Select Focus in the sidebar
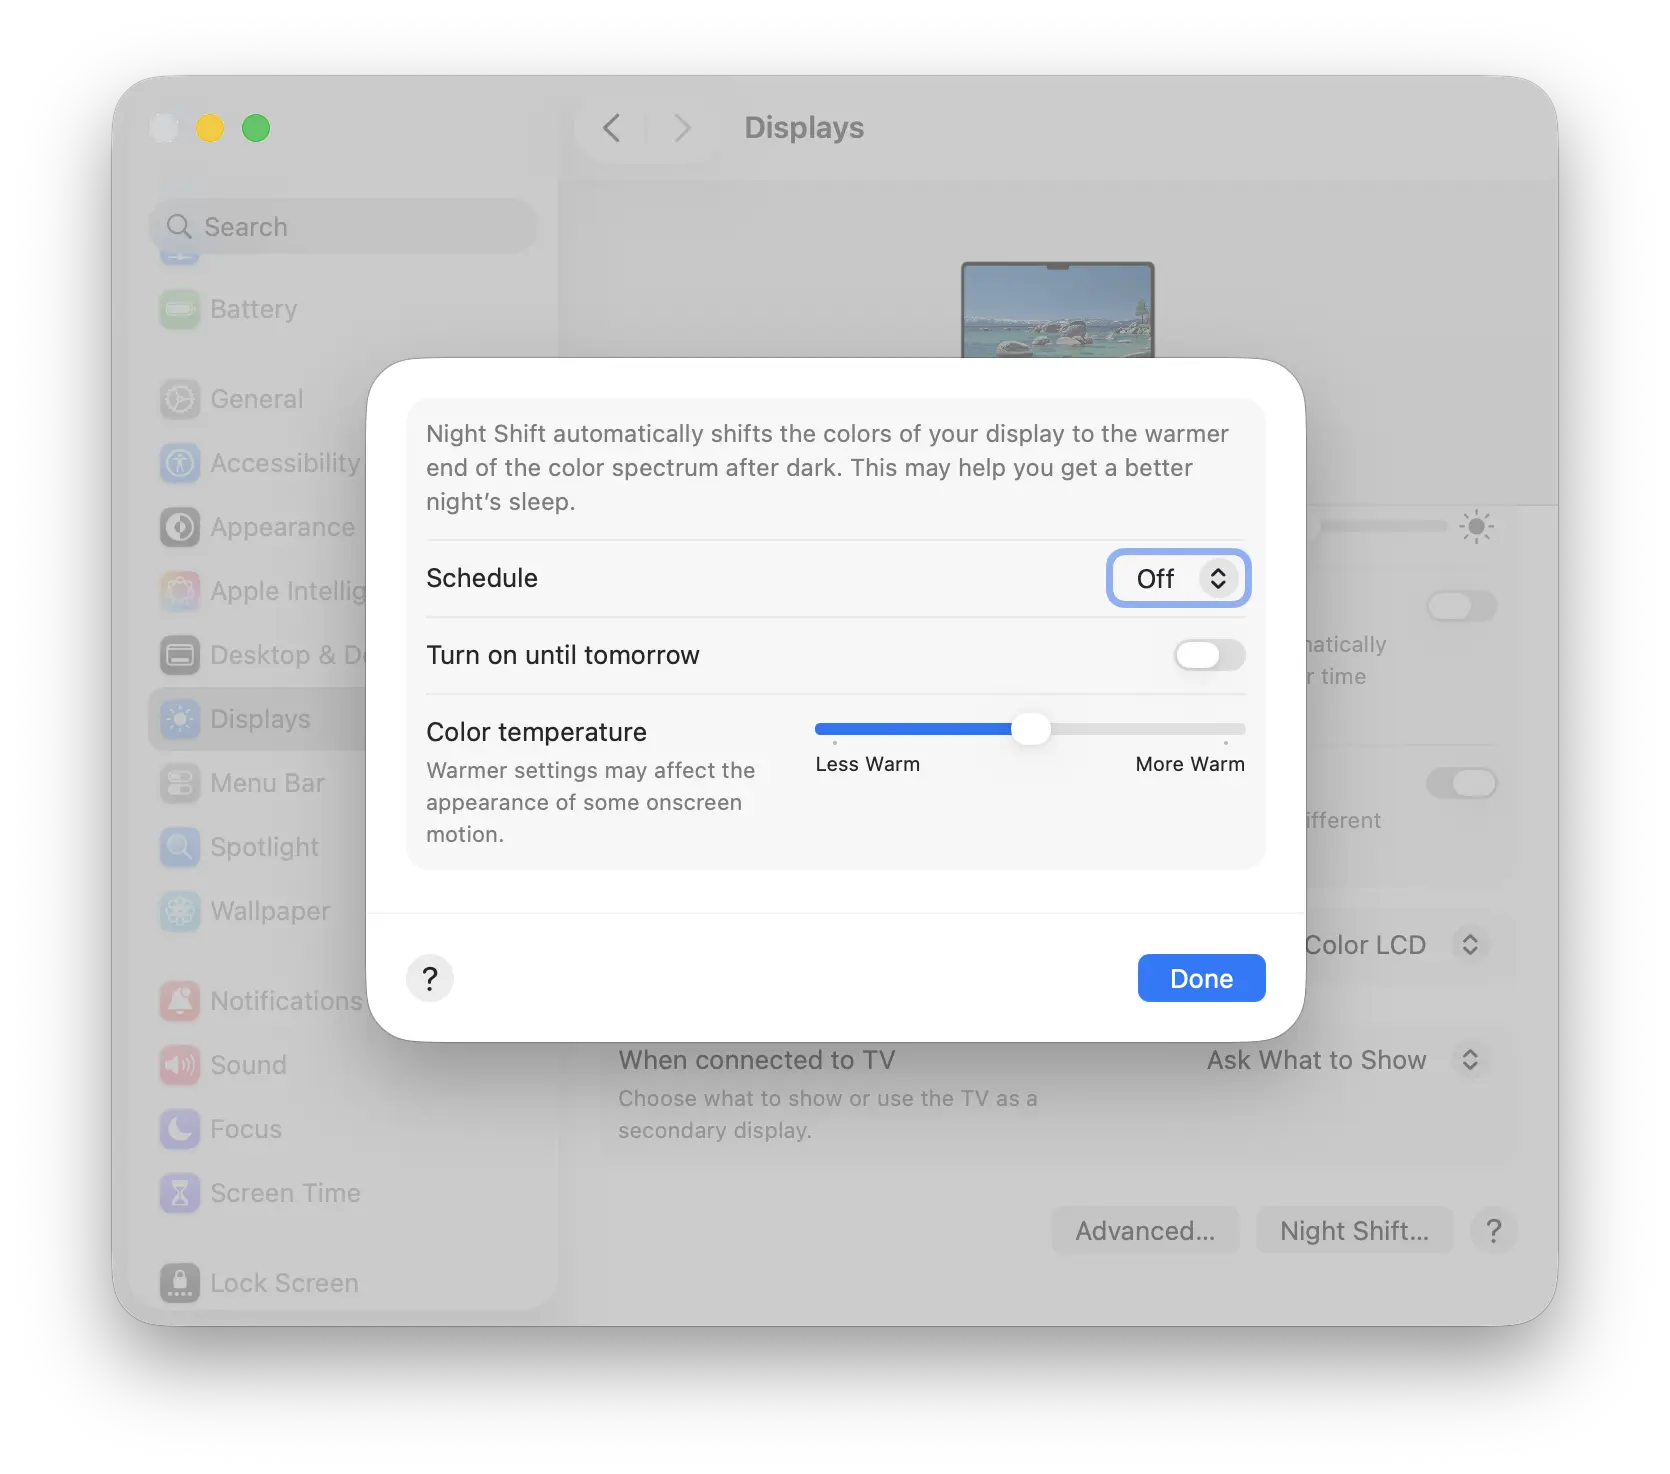 246,1129
